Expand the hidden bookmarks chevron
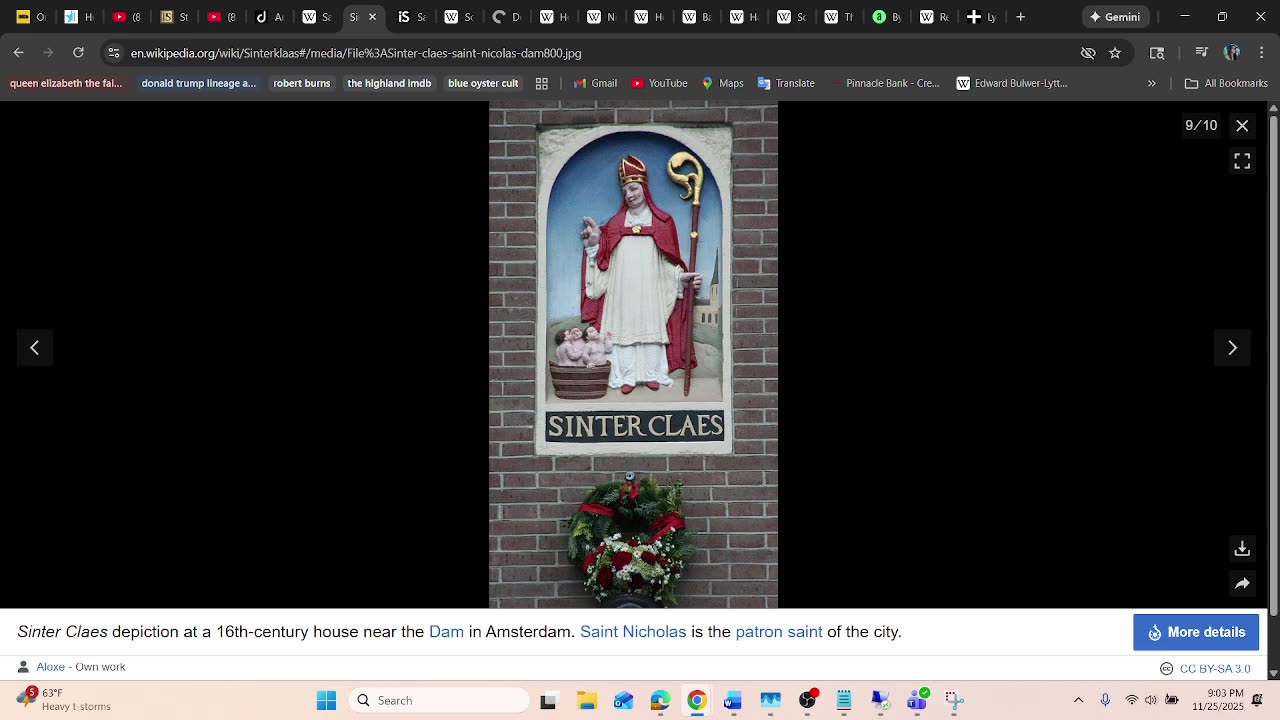This screenshot has height=720, width=1280. 1152,83
